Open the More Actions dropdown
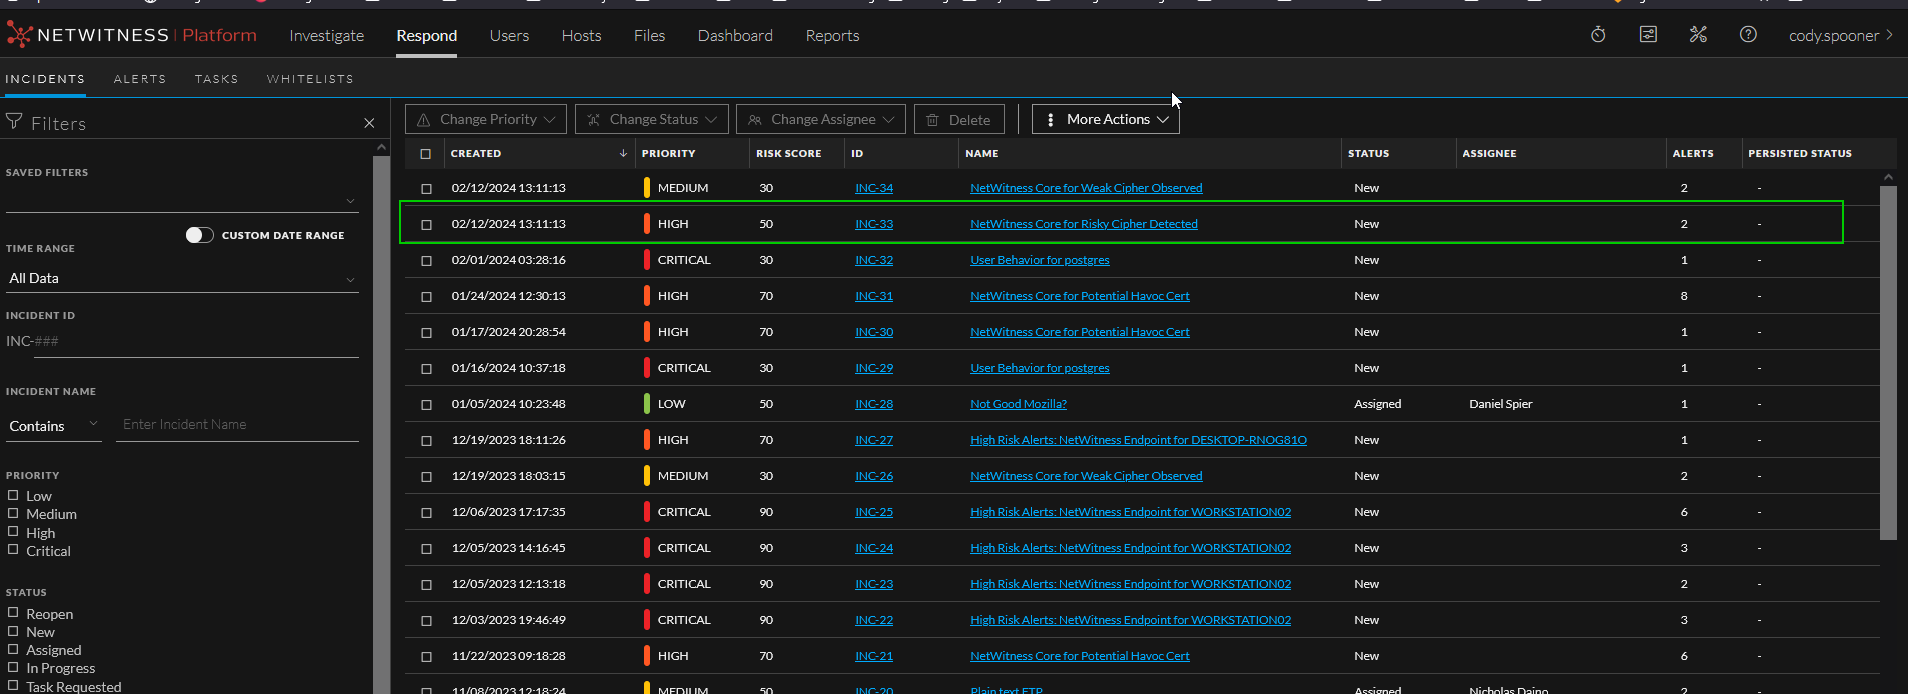The image size is (1908, 694). coord(1106,119)
